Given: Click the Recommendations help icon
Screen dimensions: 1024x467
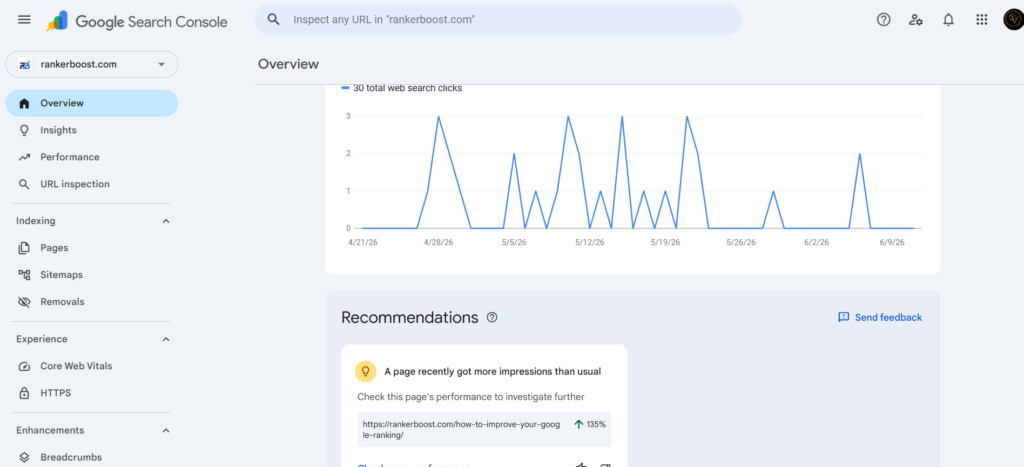Looking at the screenshot, I should tap(492, 317).
